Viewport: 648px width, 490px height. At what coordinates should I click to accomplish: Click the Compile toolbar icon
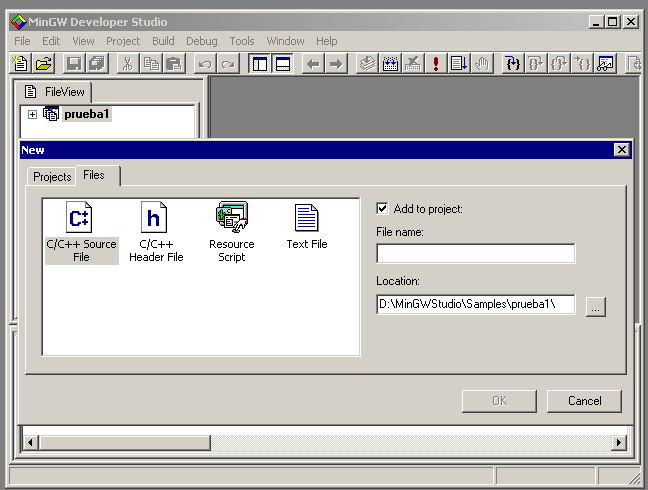point(367,64)
